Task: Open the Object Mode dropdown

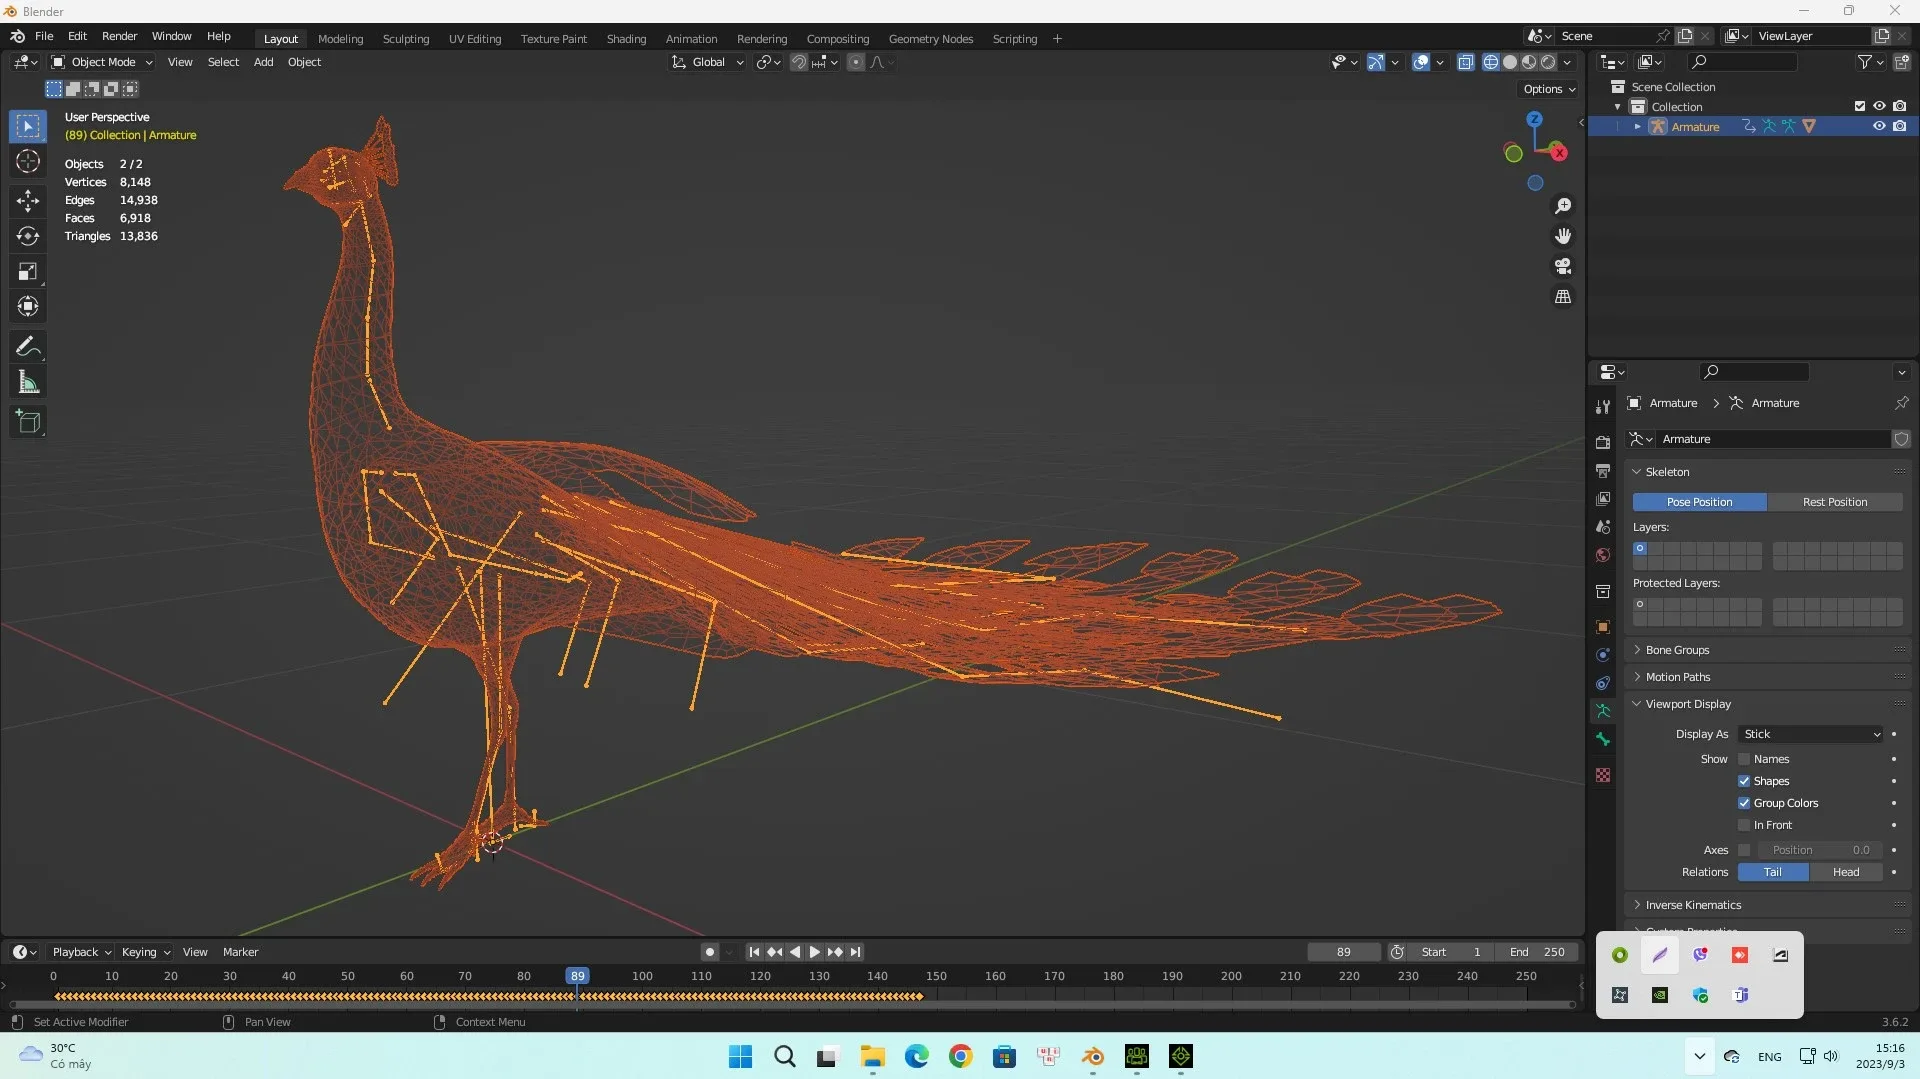Action: click(x=102, y=62)
